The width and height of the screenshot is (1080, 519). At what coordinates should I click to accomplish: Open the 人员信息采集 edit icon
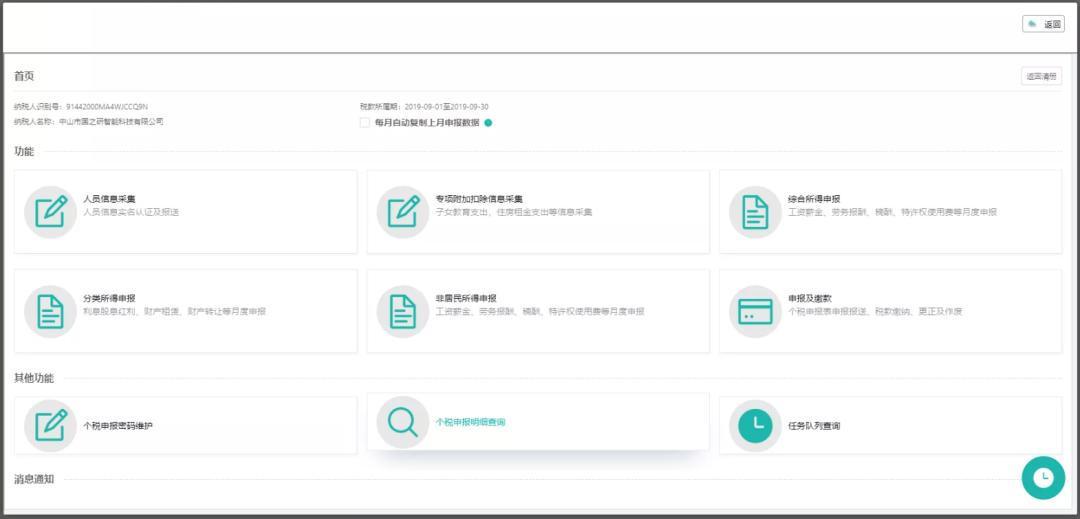click(x=50, y=212)
